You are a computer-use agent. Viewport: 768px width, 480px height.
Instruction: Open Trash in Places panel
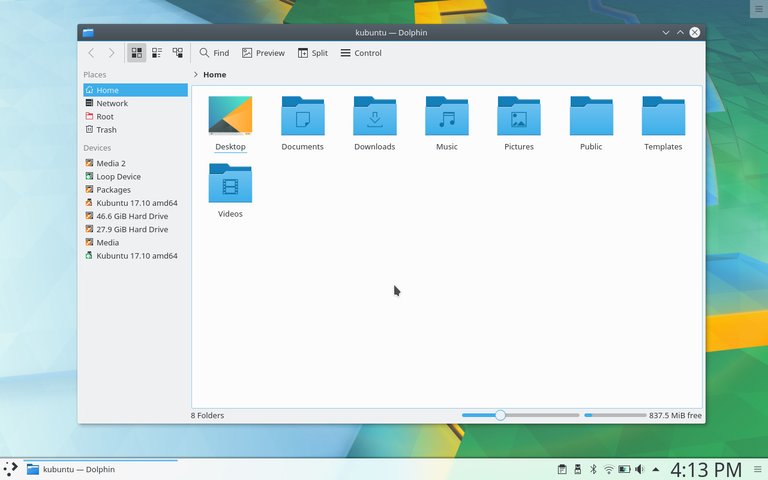tap(106, 130)
